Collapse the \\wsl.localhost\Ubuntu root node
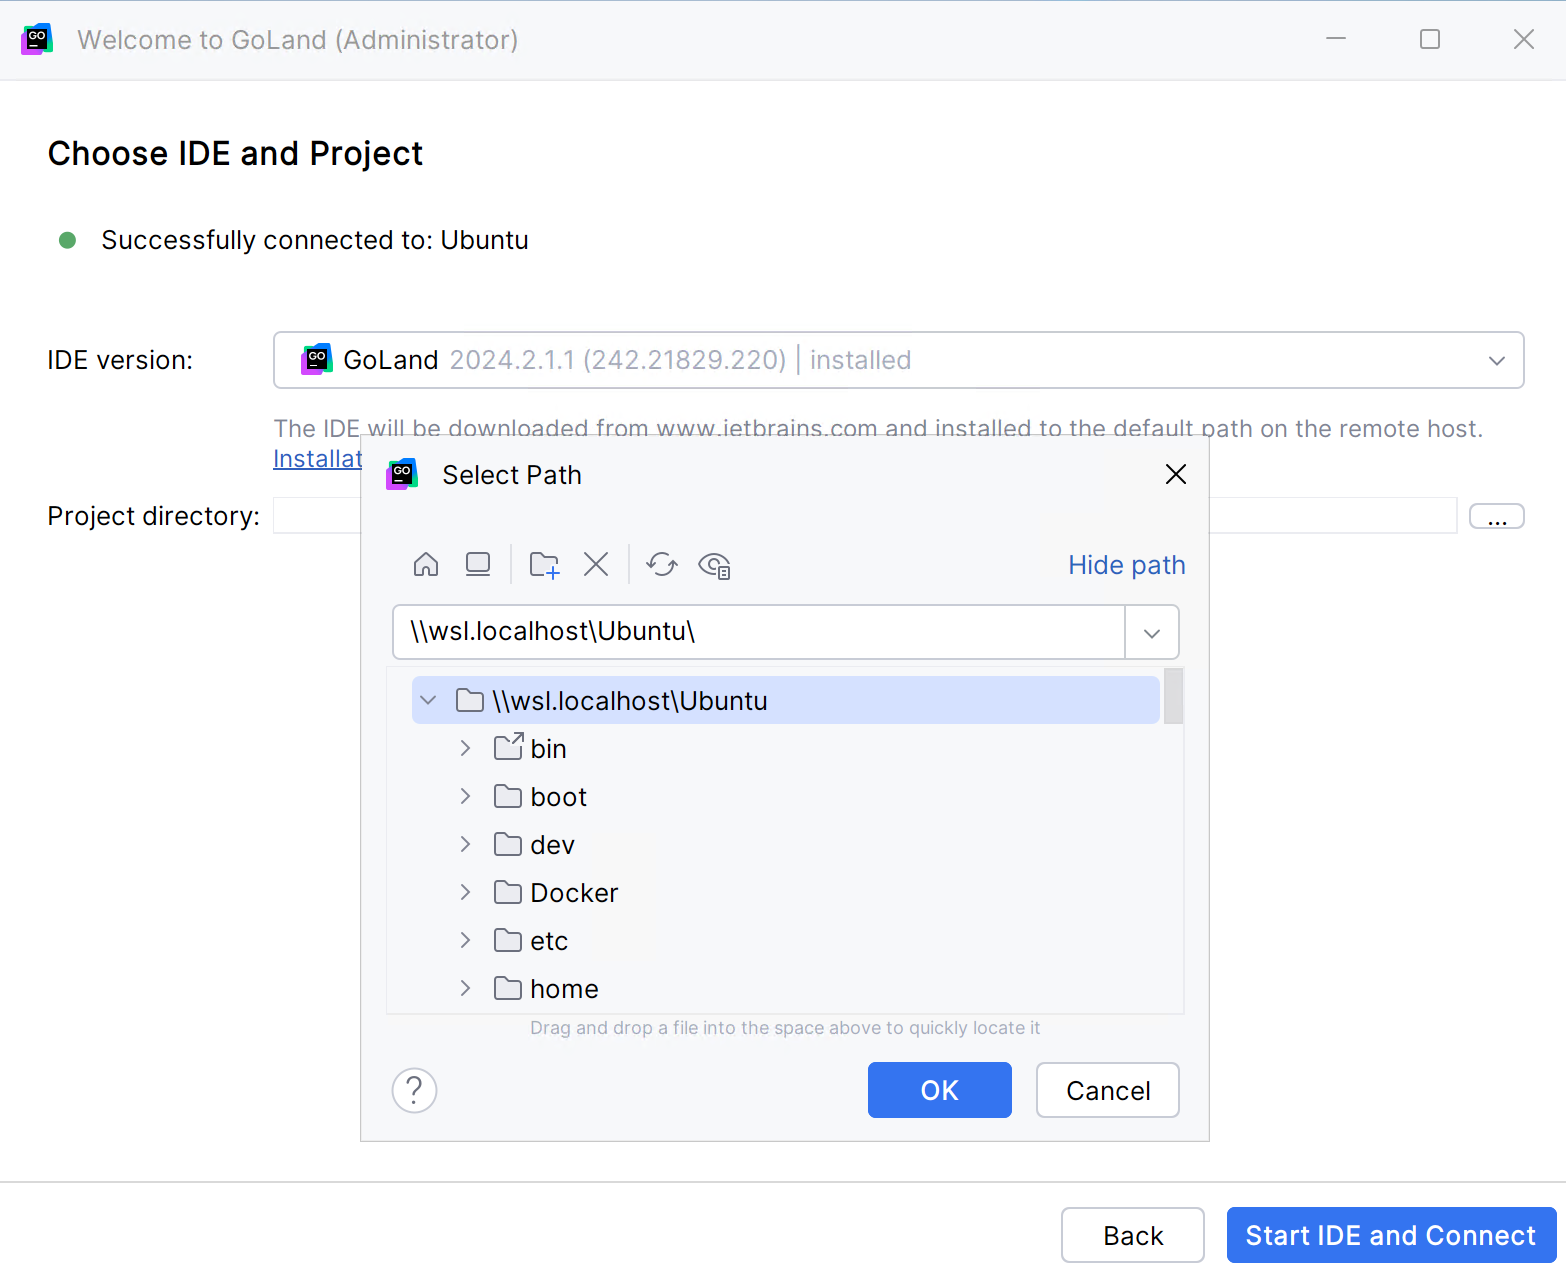 pos(429,700)
